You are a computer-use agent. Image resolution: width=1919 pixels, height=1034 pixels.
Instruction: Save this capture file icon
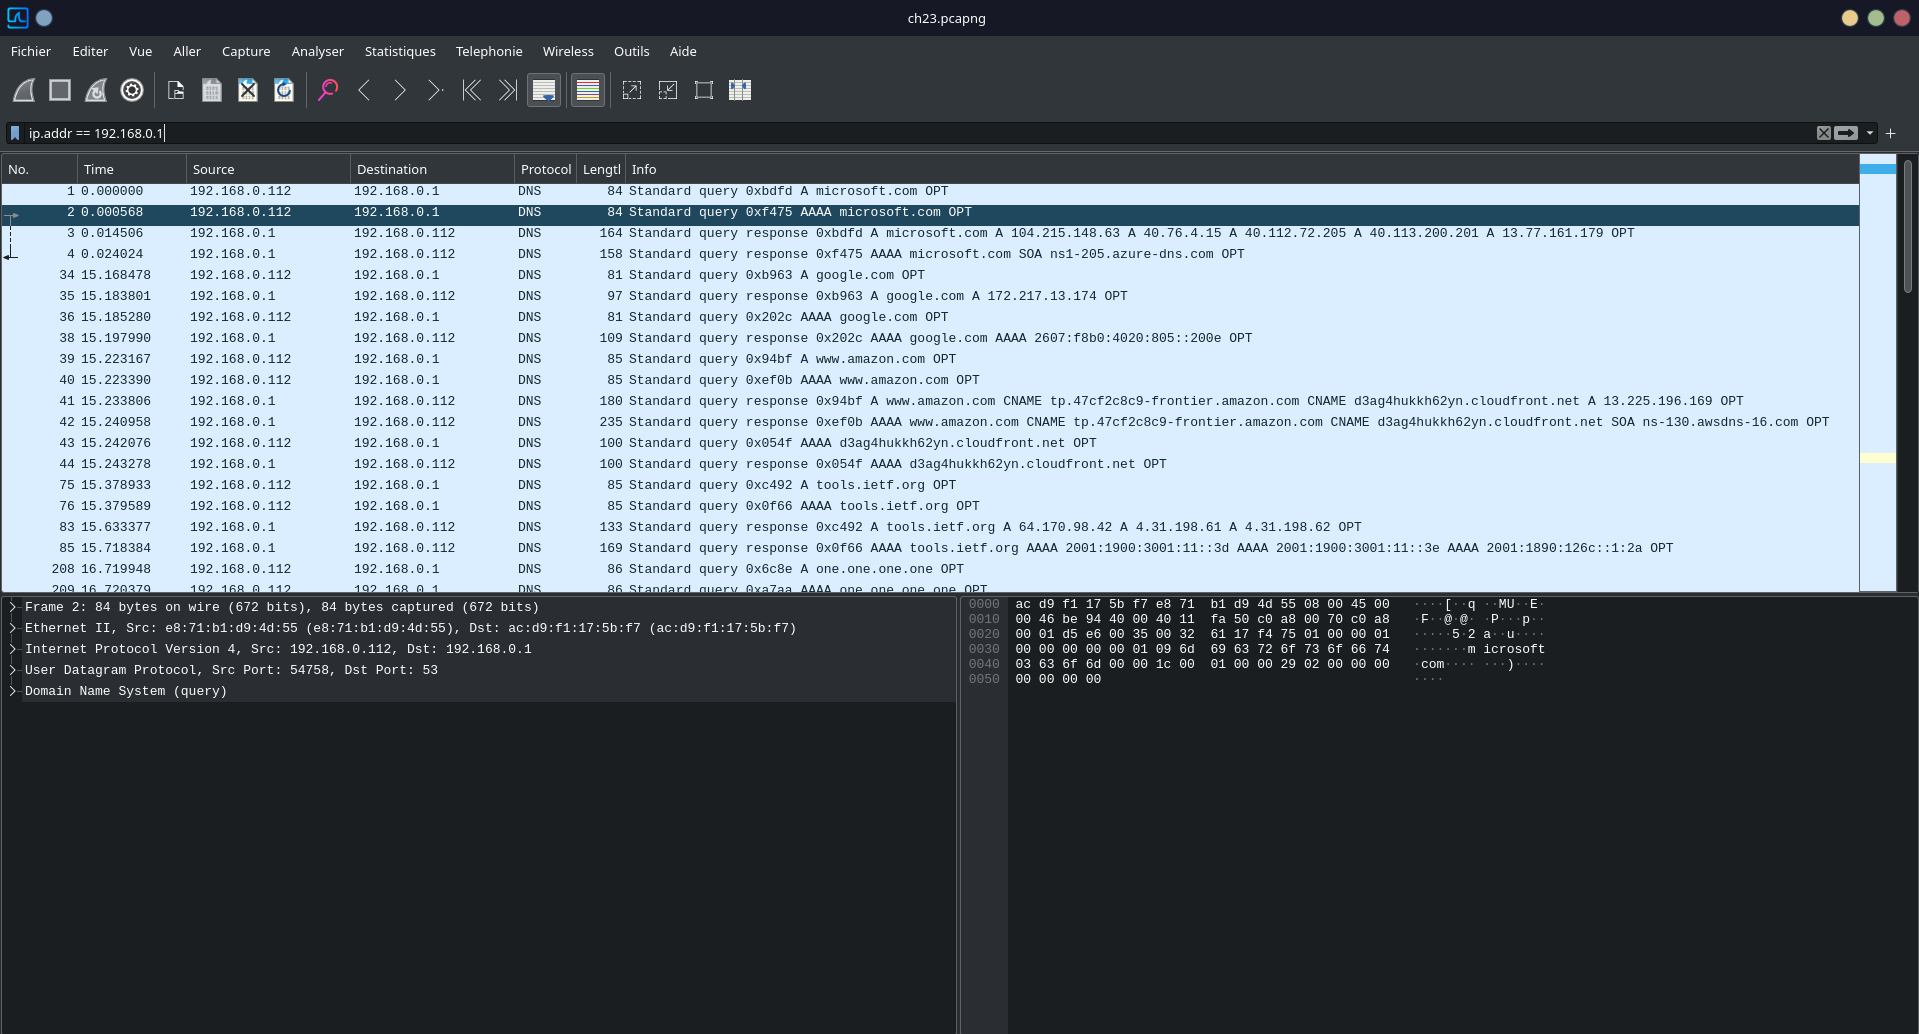(212, 90)
